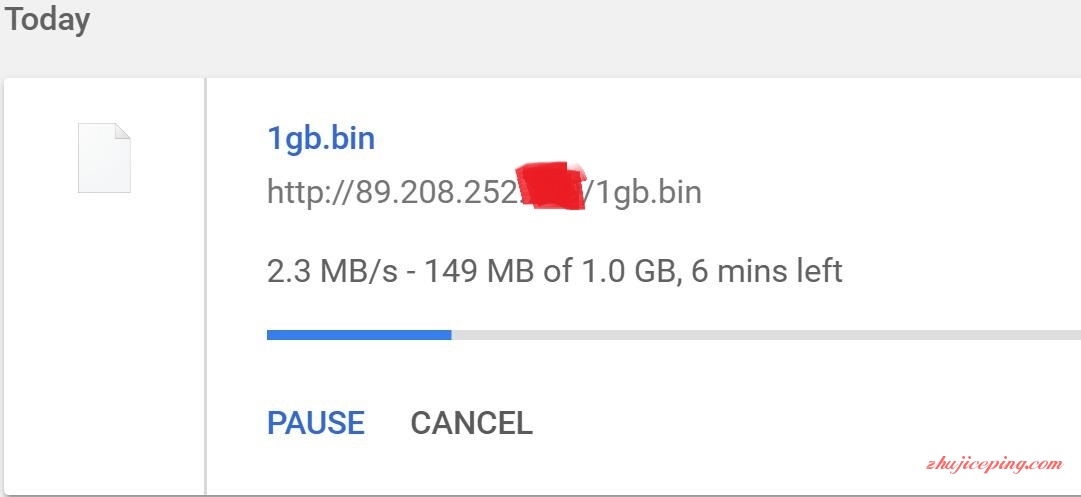The image size is (1081, 497).
Task: Click empty space right of the CANCEL button
Action: [x=800, y=423]
